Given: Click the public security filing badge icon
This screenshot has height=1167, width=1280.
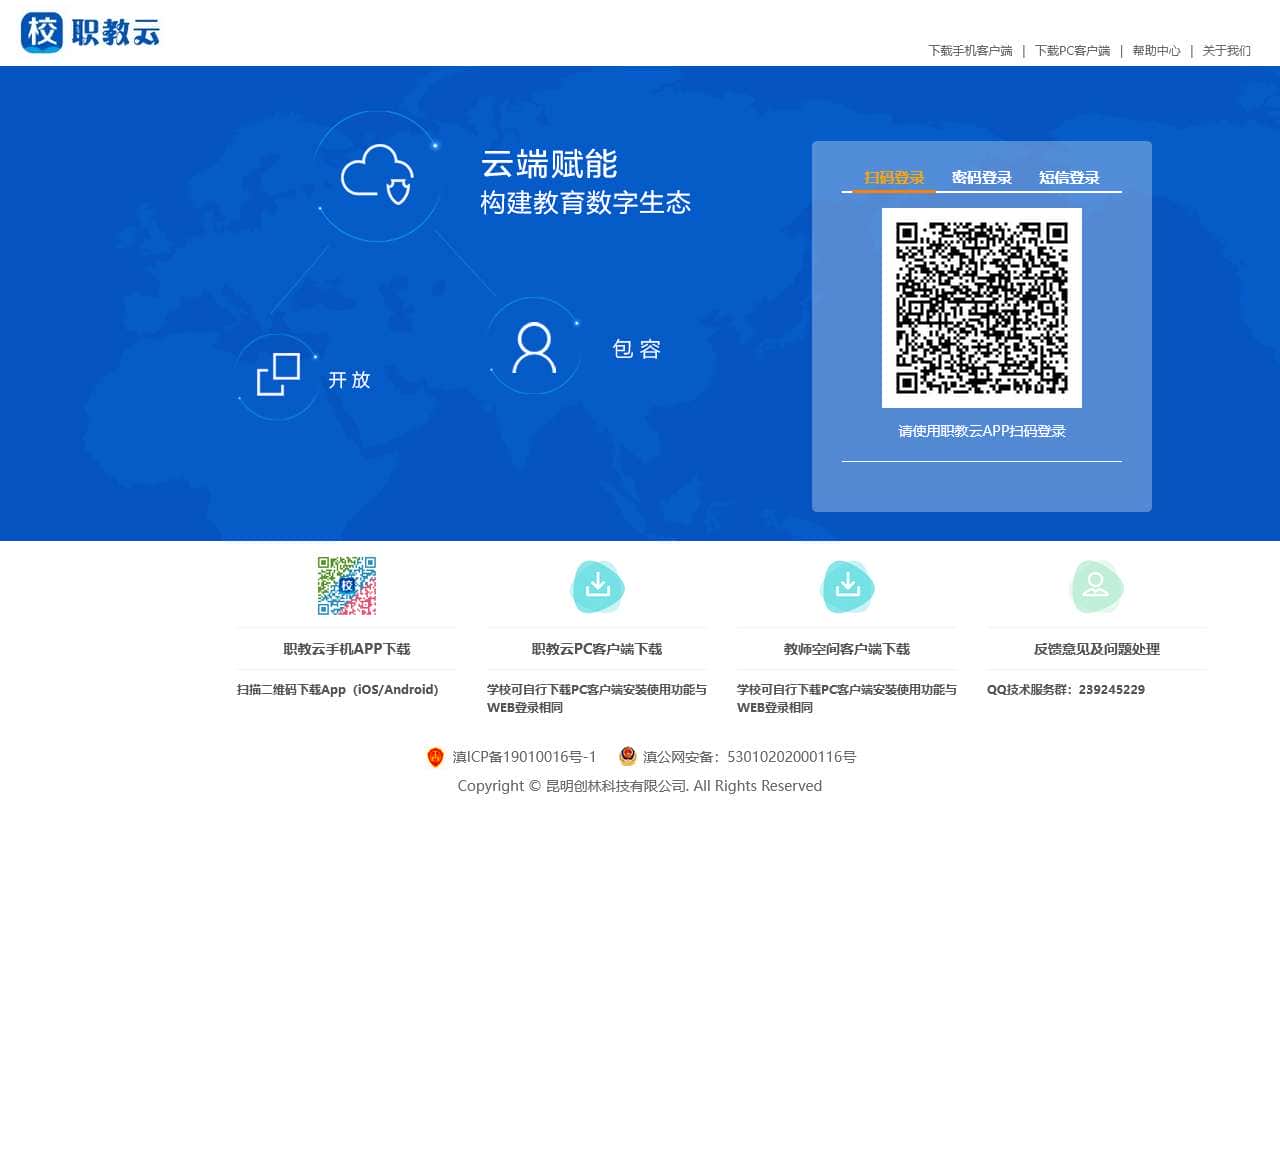Looking at the screenshot, I should pyautogui.click(x=628, y=757).
